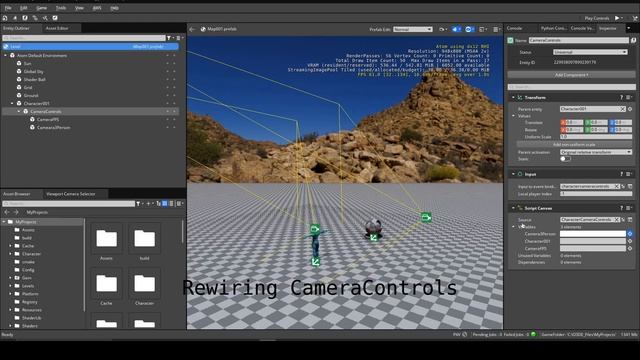640x360 pixels.
Task: Collapse the Character001 entity
Action: click(12, 104)
